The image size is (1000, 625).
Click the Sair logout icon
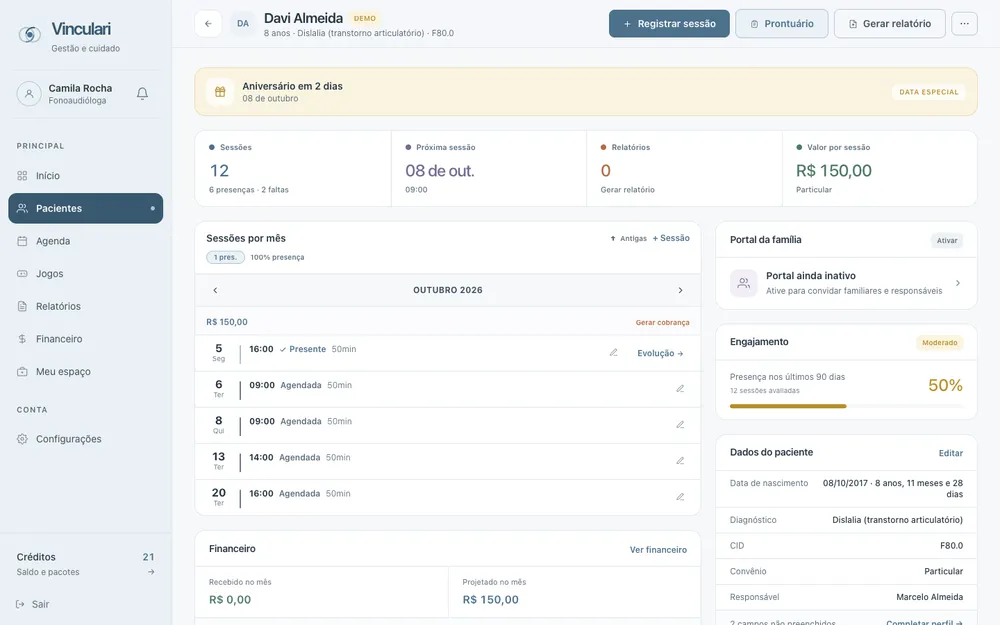tap(20, 604)
